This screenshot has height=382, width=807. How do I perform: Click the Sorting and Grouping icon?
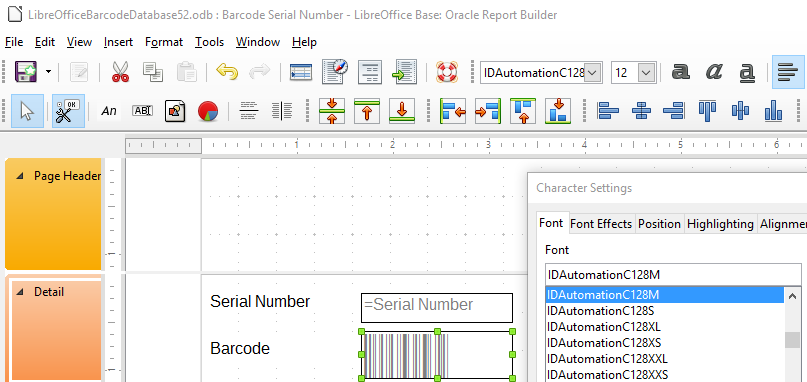(x=370, y=72)
